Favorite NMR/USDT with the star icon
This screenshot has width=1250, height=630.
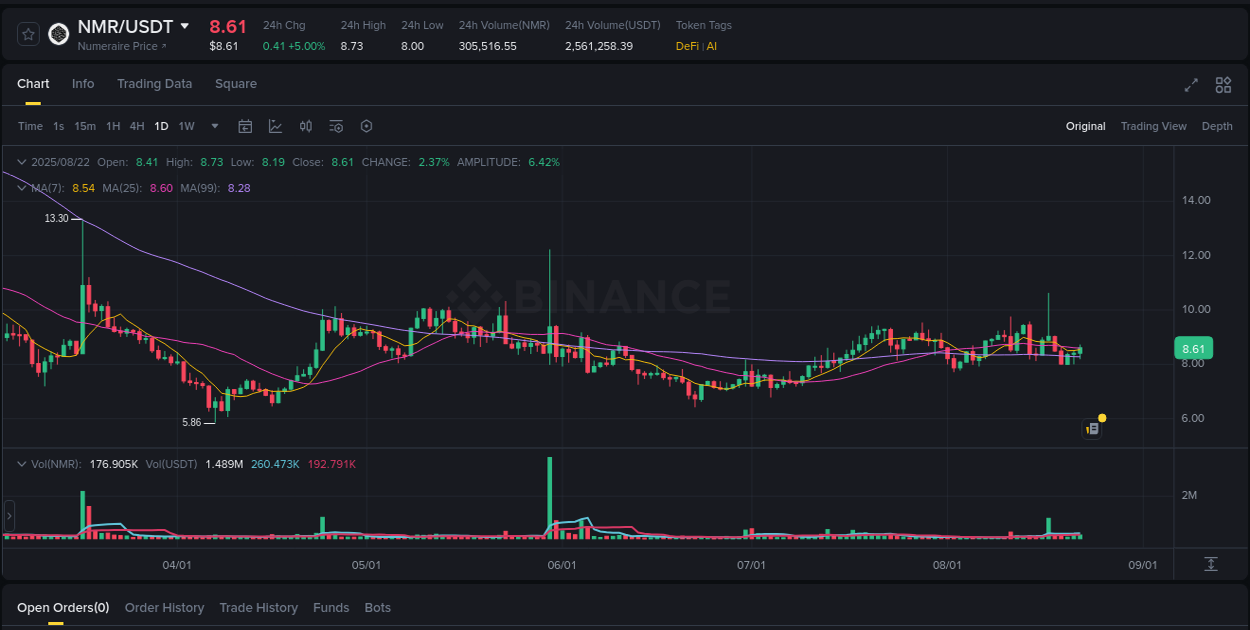click(28, 33)
